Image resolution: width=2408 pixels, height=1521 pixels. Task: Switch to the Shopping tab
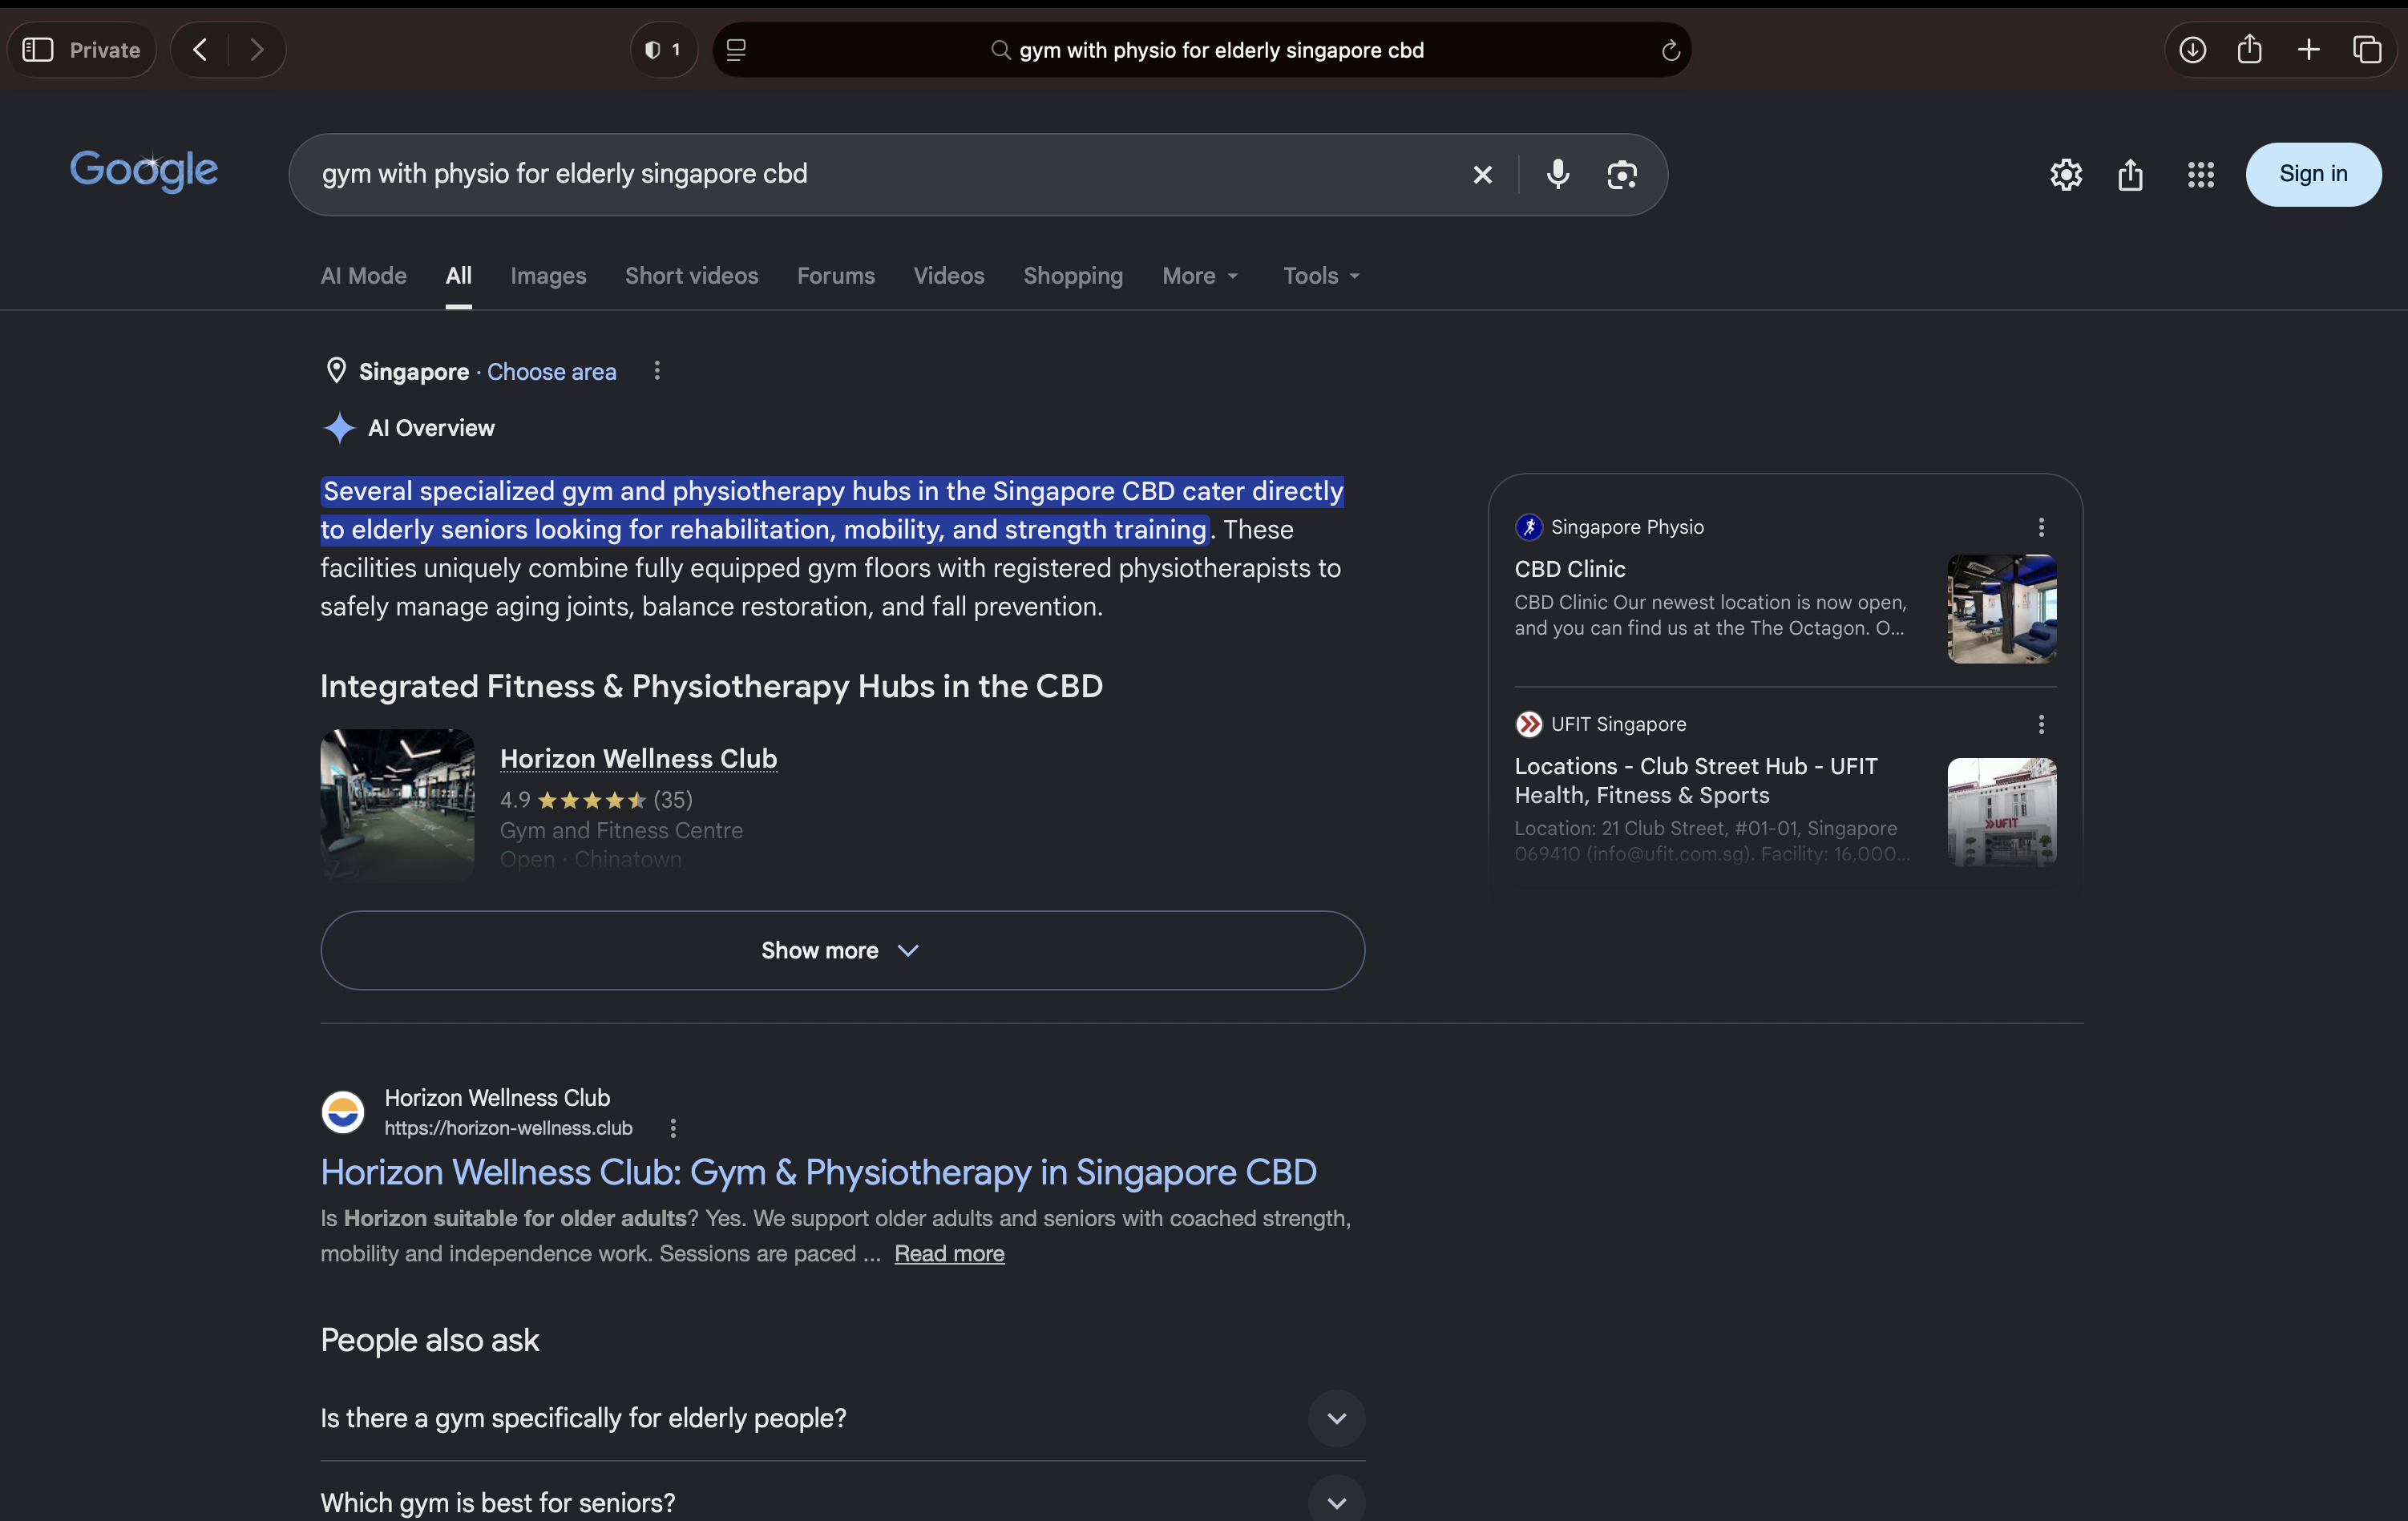[x=1072, y=276]
